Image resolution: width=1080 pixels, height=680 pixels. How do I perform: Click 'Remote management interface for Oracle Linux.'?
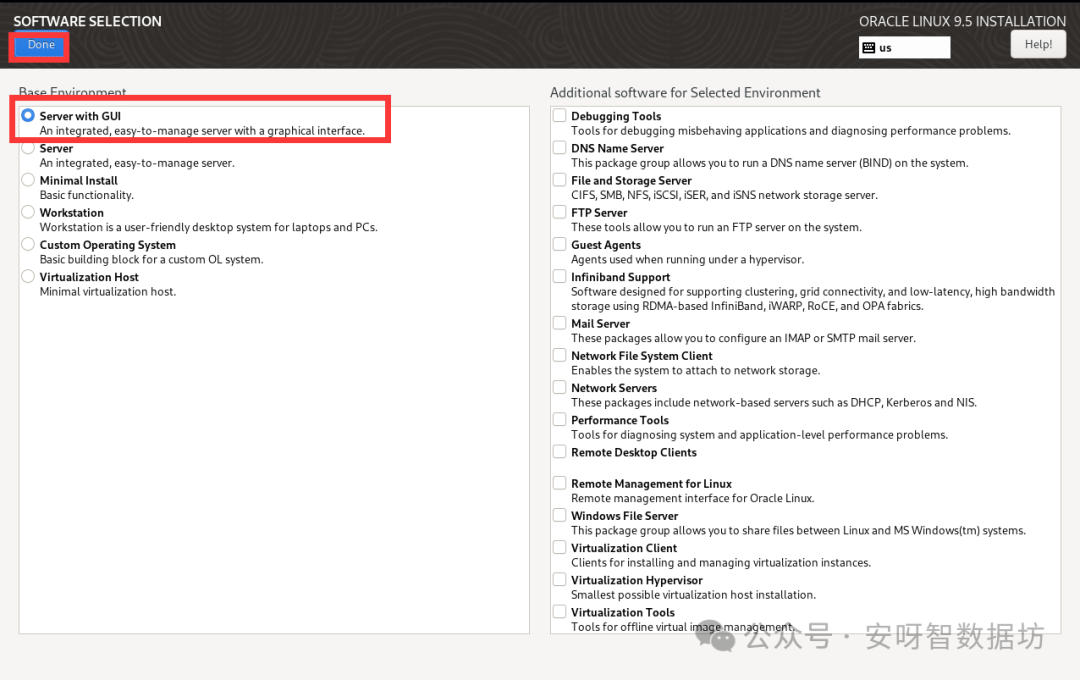[693, 498]
